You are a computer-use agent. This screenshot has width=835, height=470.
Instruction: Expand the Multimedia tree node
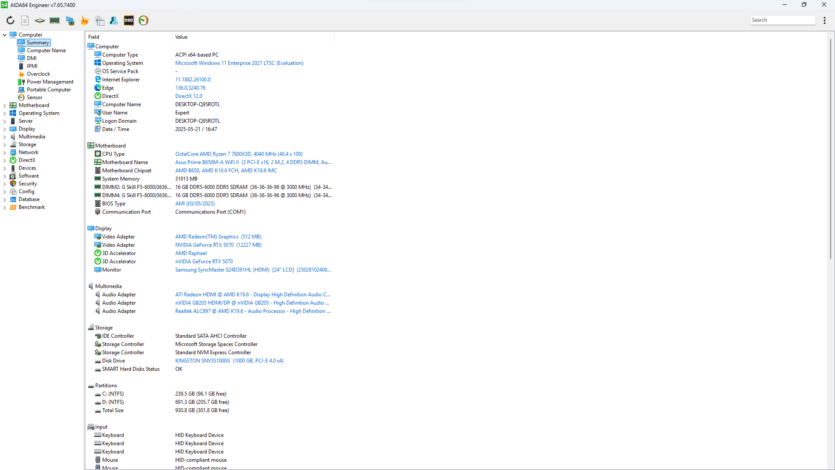coord(5,137)
